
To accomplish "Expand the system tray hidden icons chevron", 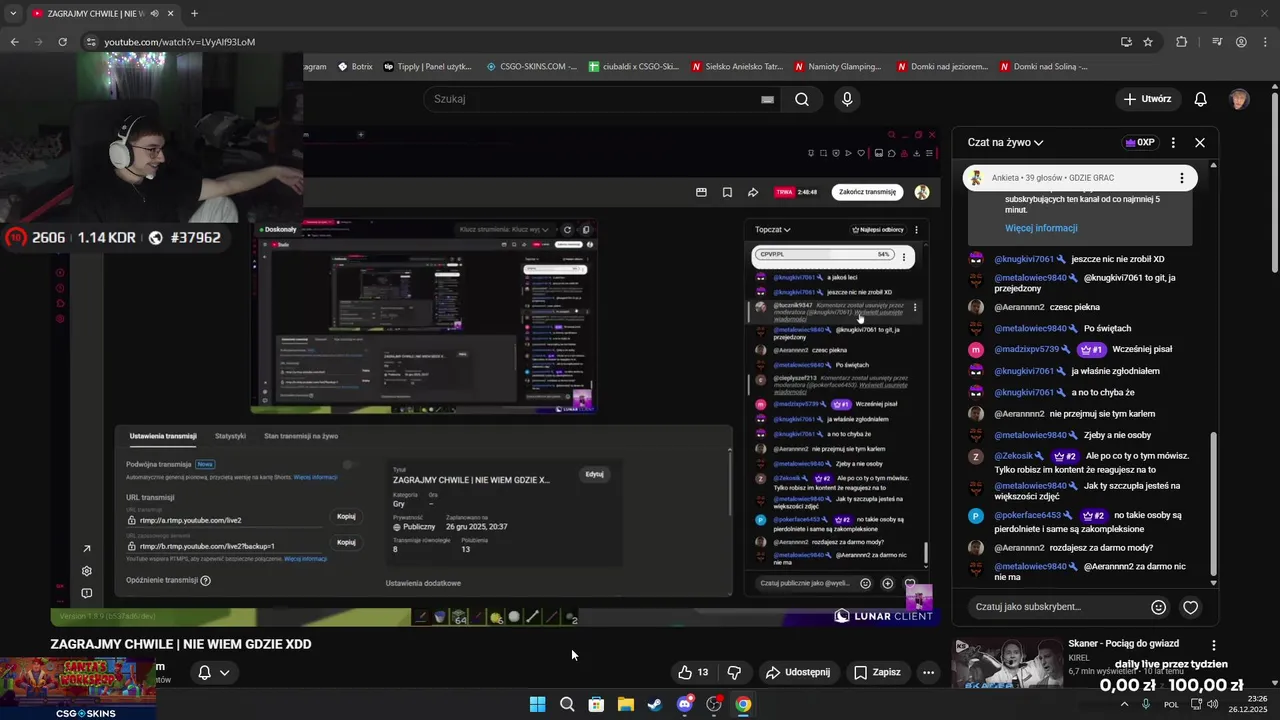I will pos(1124,704).
